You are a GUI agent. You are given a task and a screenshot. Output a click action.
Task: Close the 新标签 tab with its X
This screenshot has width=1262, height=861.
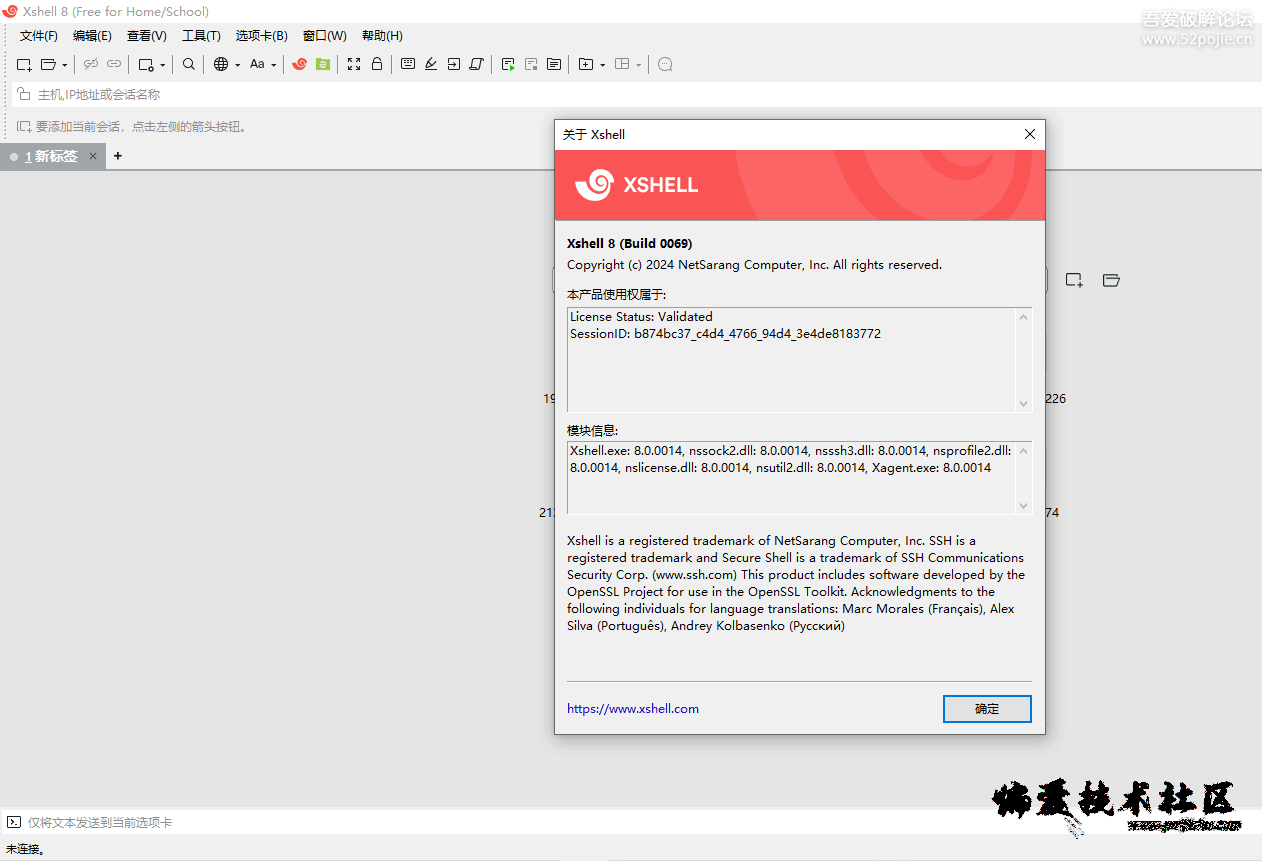point(93,156)
